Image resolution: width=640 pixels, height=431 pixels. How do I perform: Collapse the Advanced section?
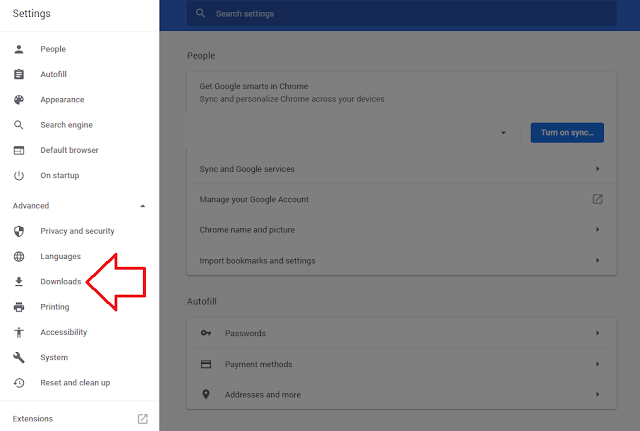[142, 206]
